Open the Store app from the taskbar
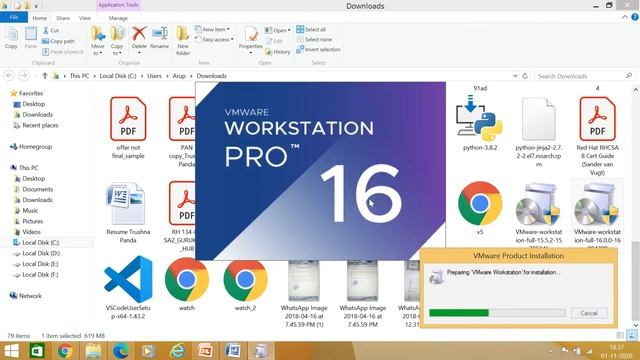 [x=37, y=351]
